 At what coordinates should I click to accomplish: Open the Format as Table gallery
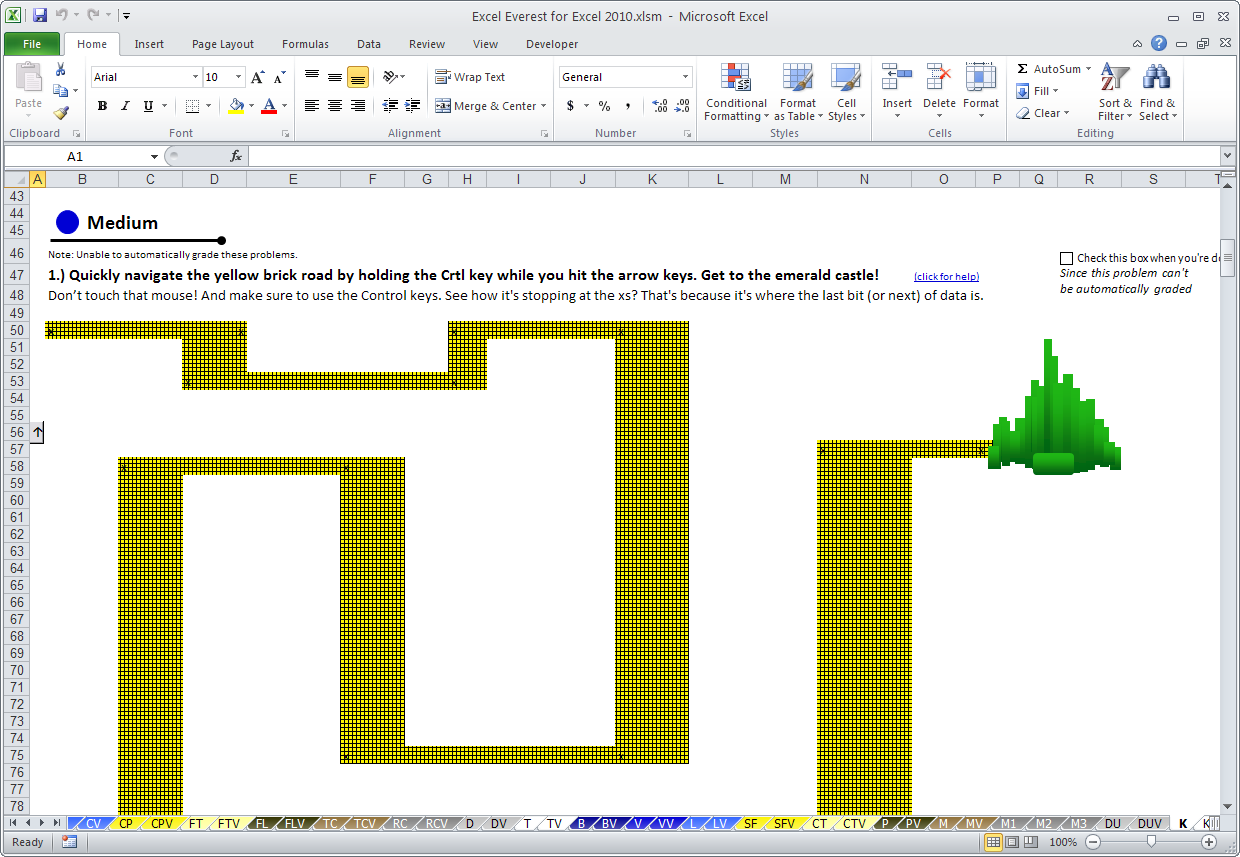798,92
